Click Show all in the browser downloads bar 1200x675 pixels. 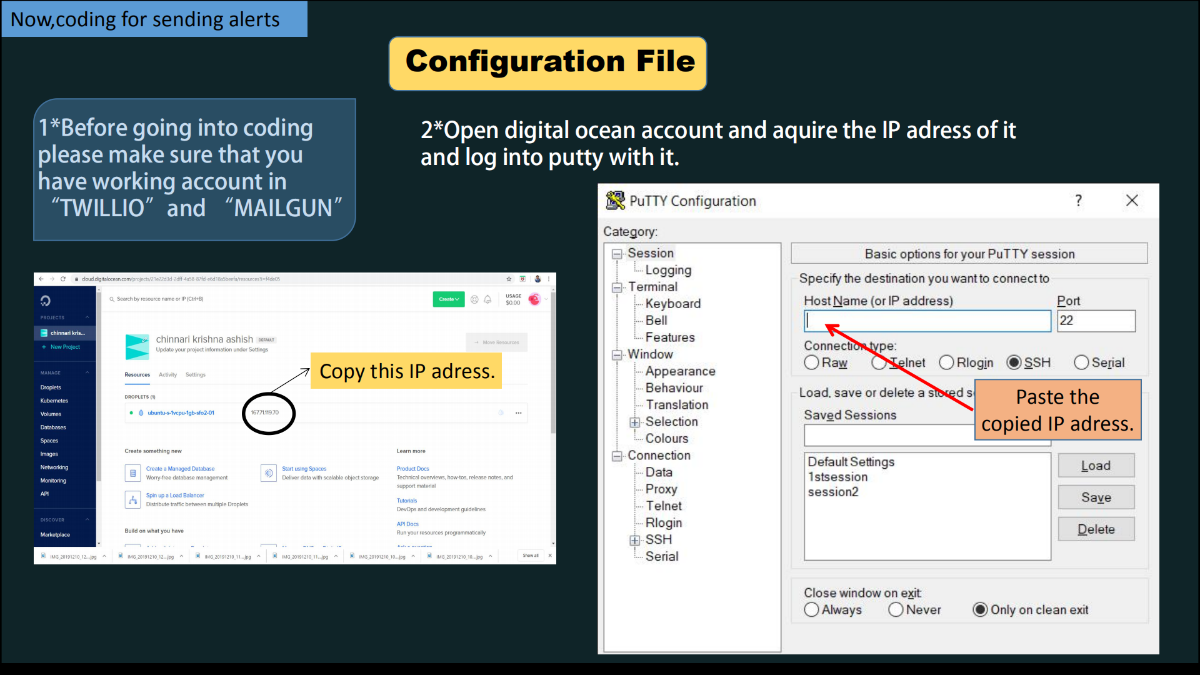[x=530, y=556]
